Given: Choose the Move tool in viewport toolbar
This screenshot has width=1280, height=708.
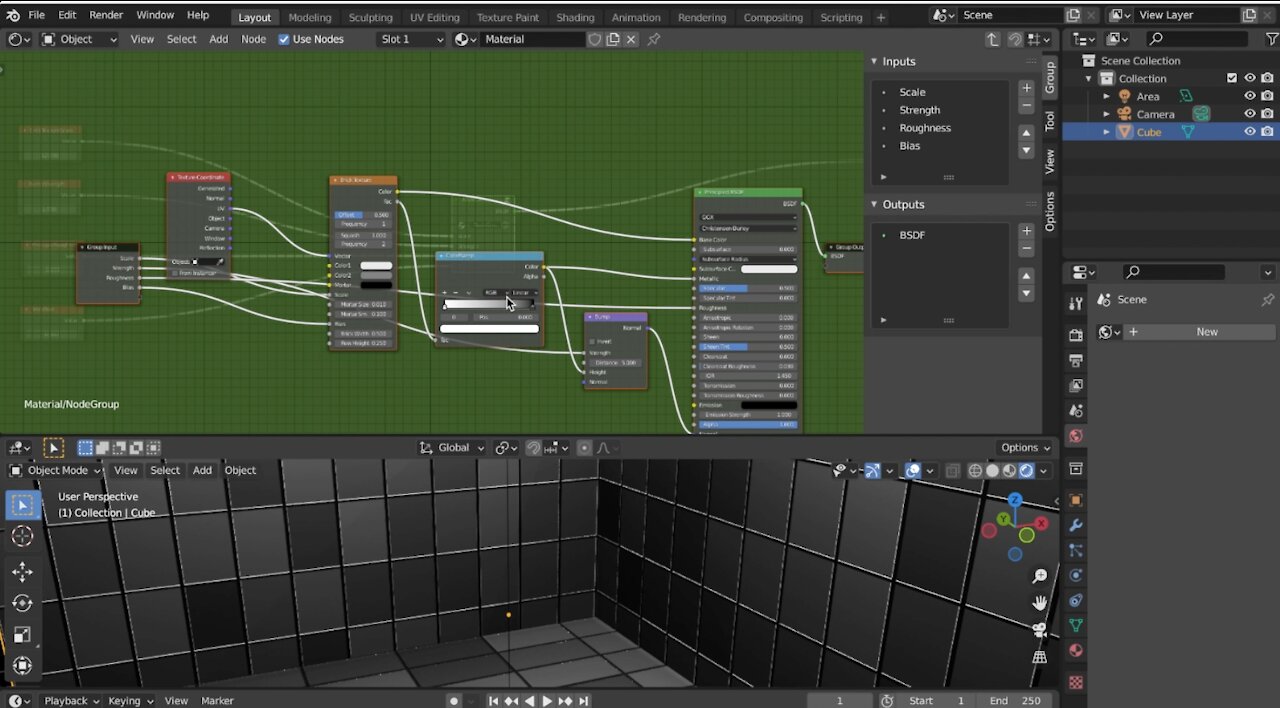Looking at the screenshot, I should tap(22, 572).
